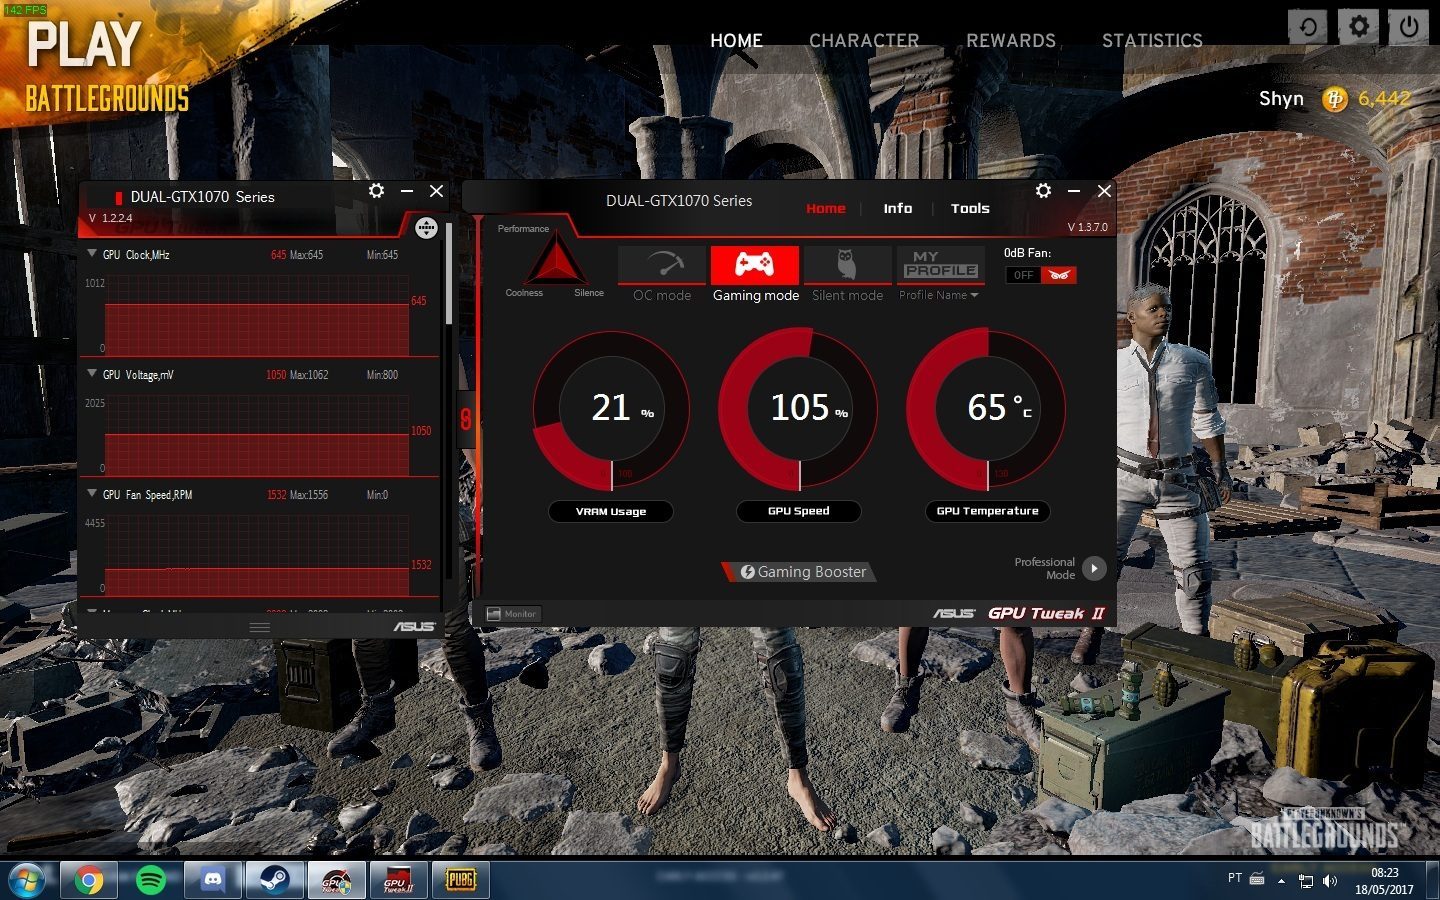Switch to PUBG taskbar item
The width and height of the screenshot is (1440, 900).
tap(460, 880)
